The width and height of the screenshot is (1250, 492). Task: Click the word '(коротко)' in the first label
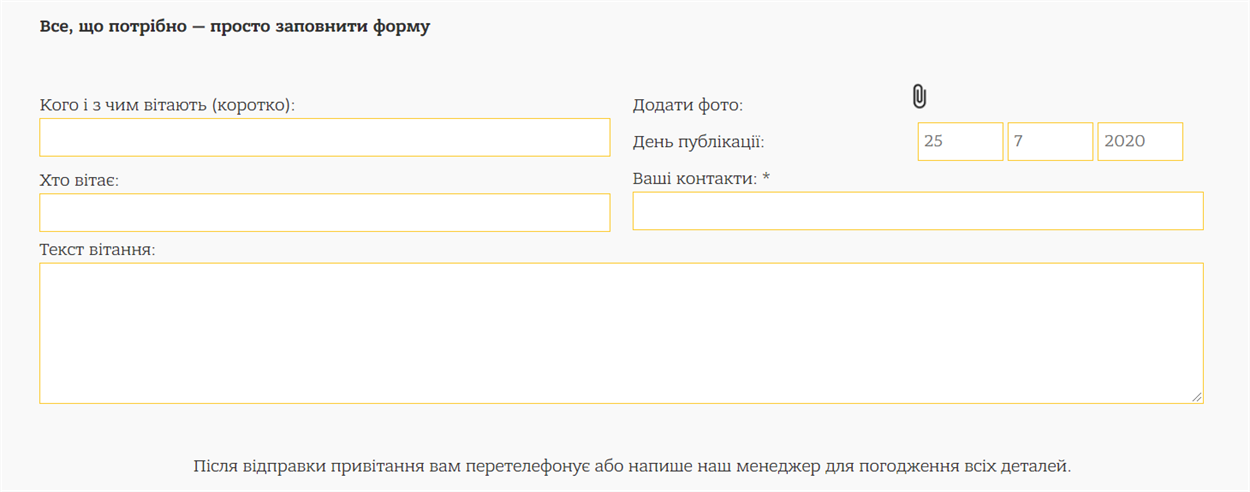[254, 104]
